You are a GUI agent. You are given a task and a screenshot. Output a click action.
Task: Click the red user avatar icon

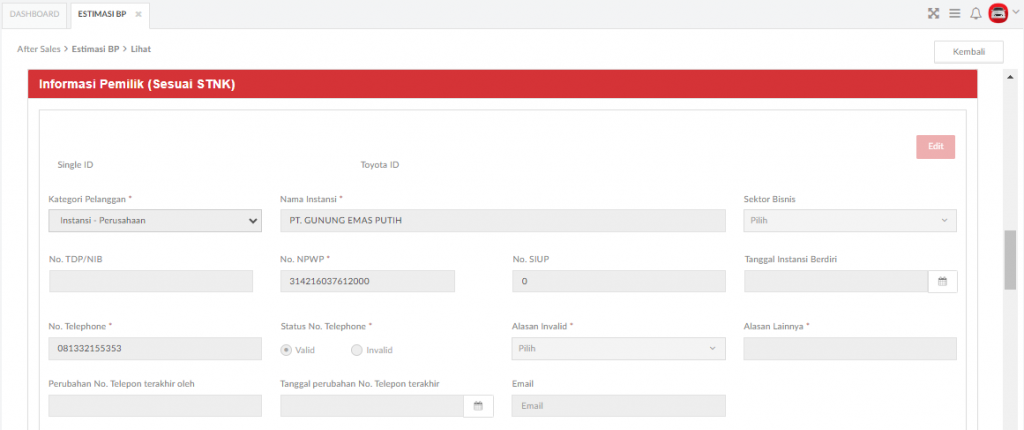tap(998, 13)
